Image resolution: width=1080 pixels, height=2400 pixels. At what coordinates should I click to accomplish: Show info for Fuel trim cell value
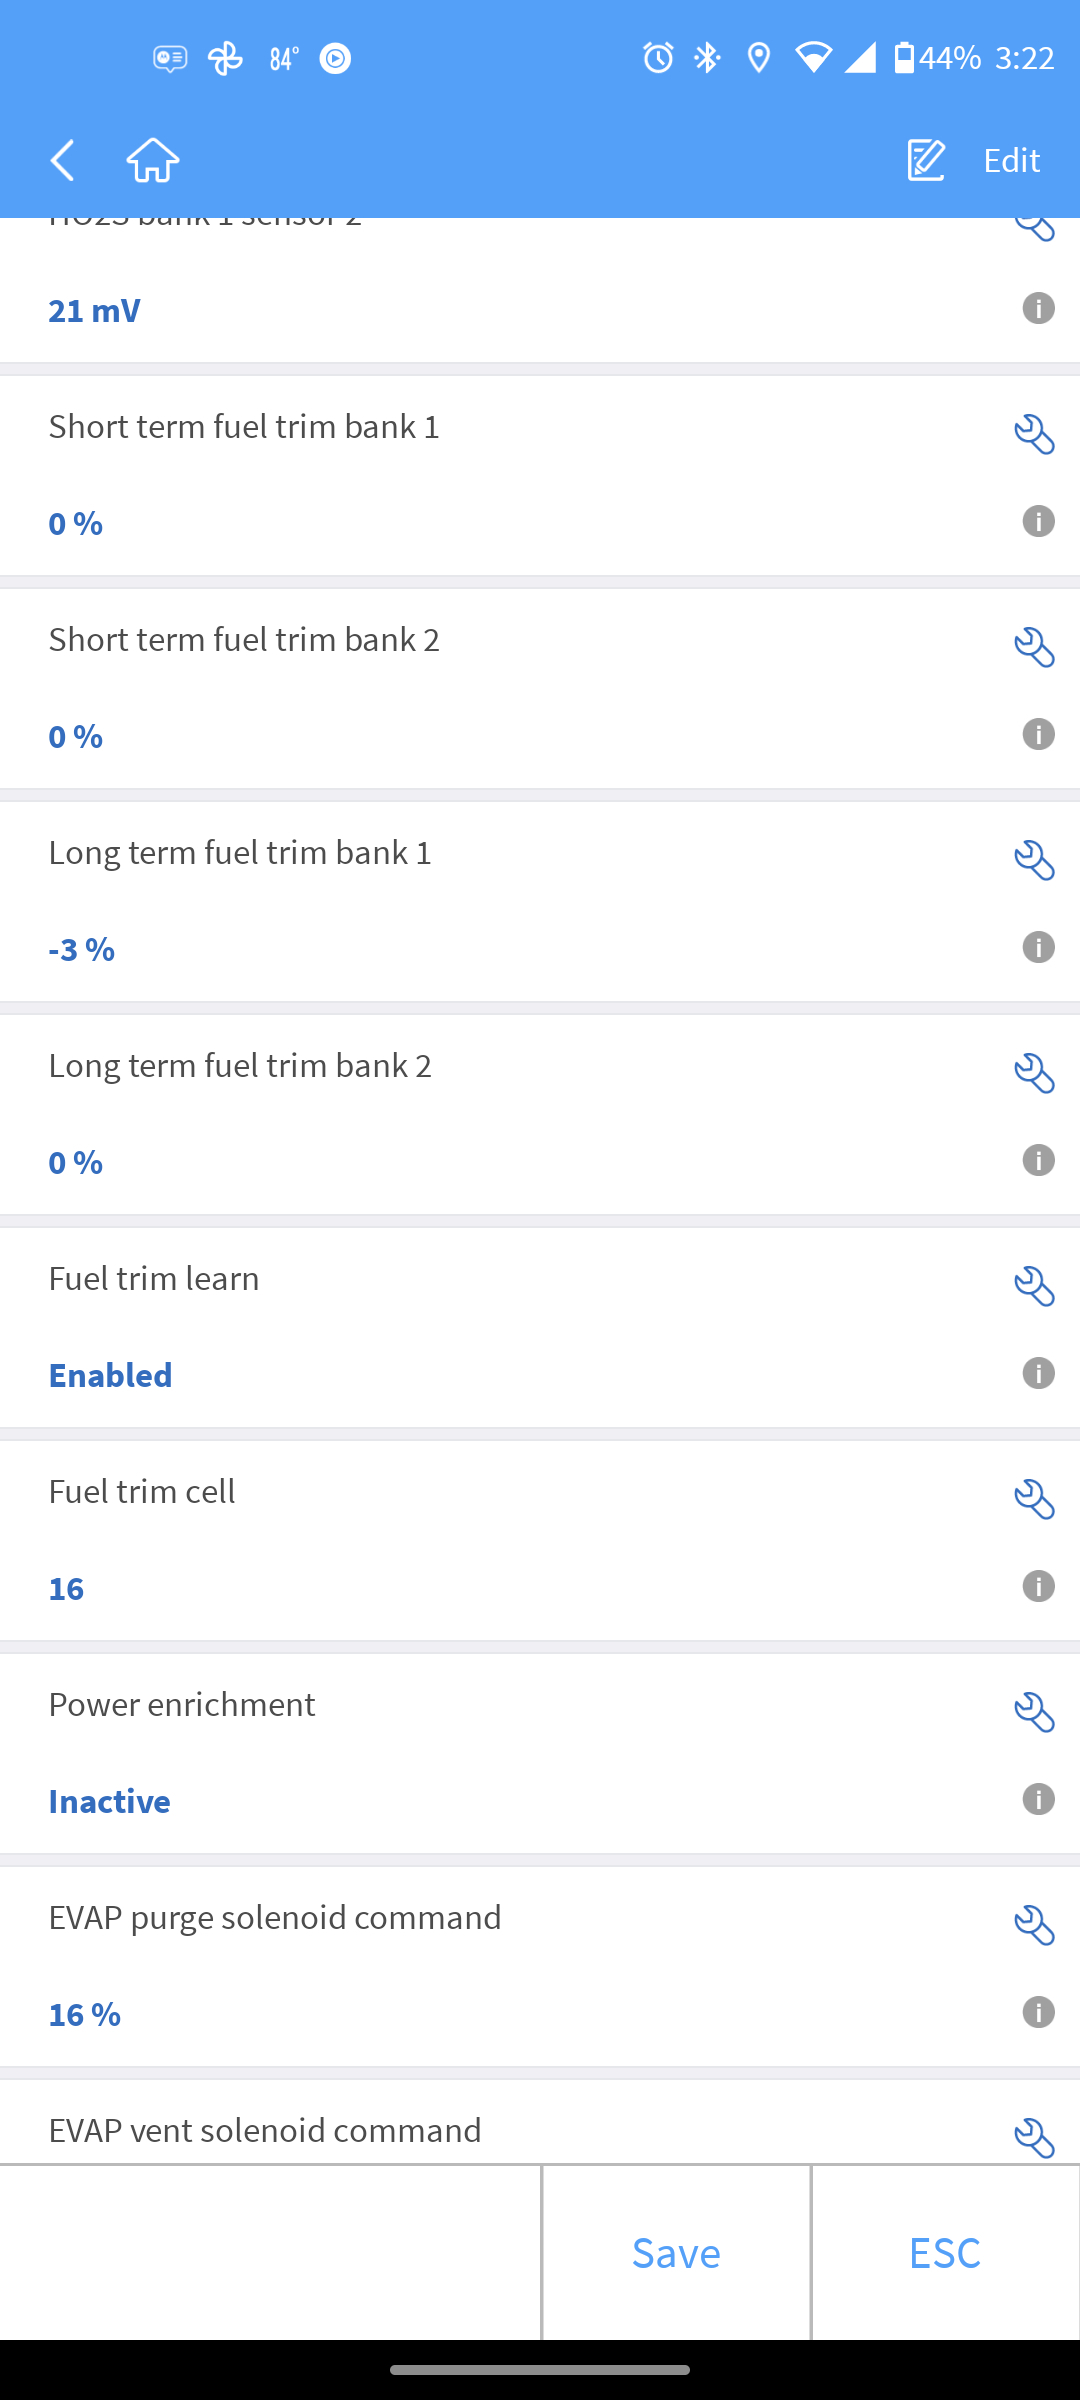click(1038, 1586)
